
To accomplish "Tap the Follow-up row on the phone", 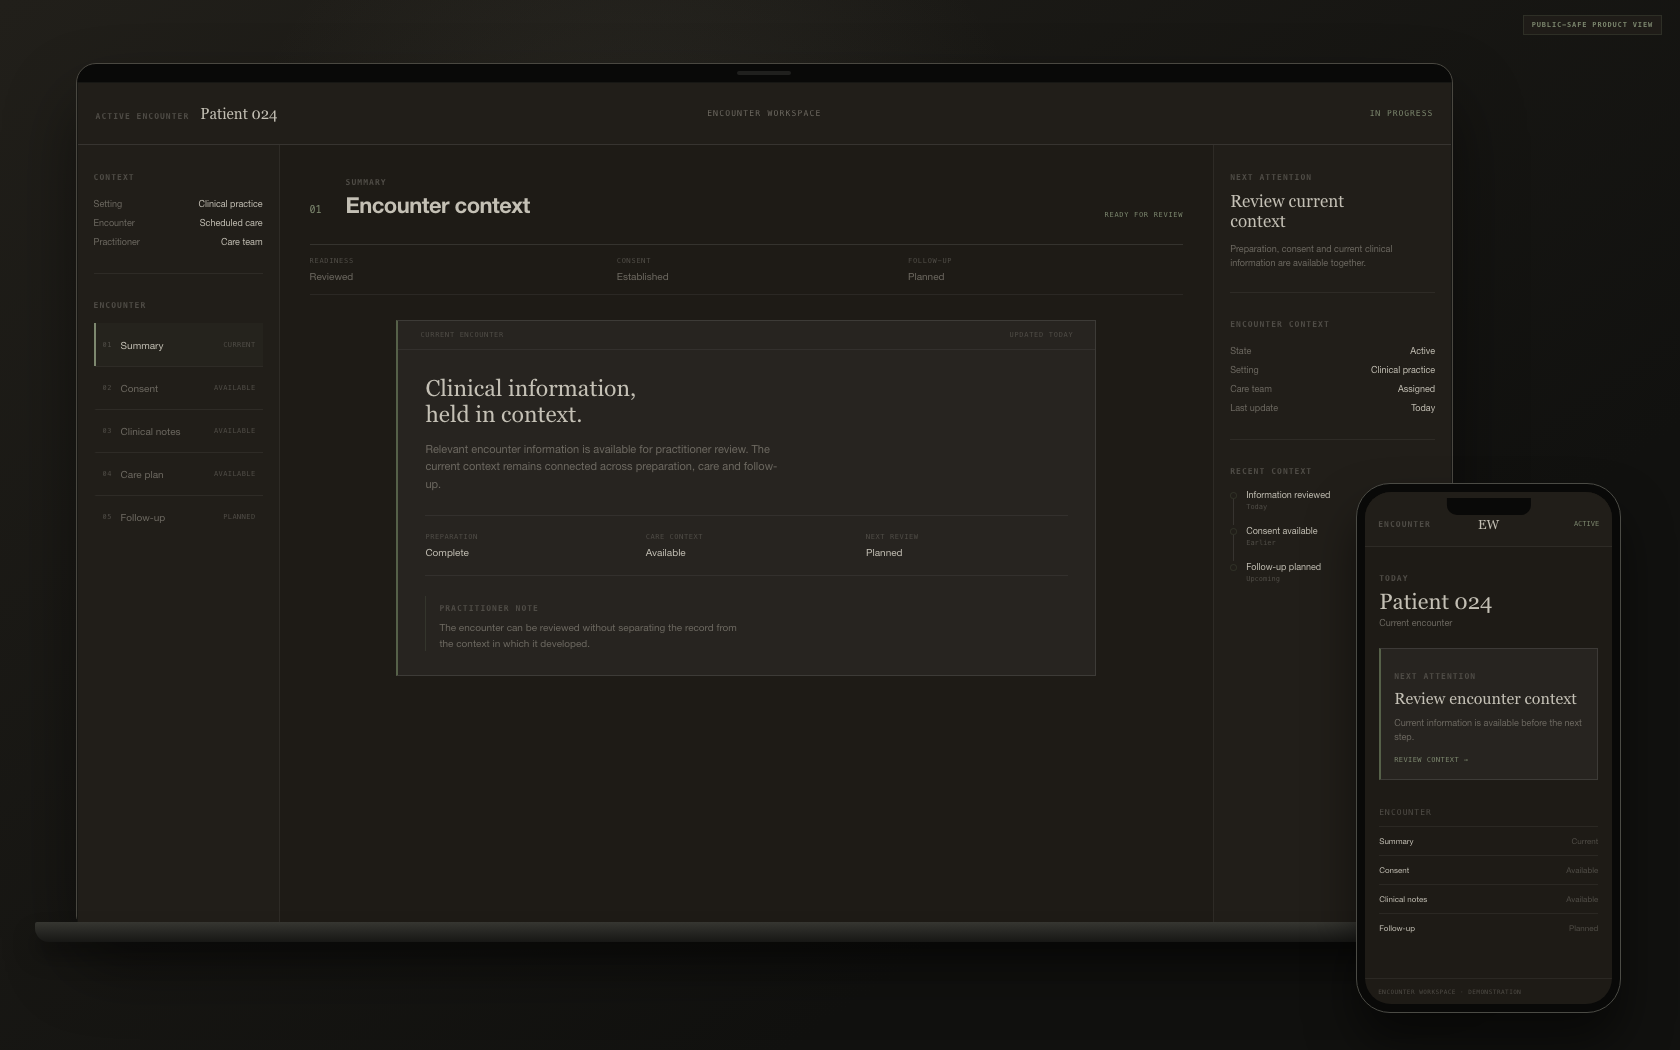I will point(1488,928).
